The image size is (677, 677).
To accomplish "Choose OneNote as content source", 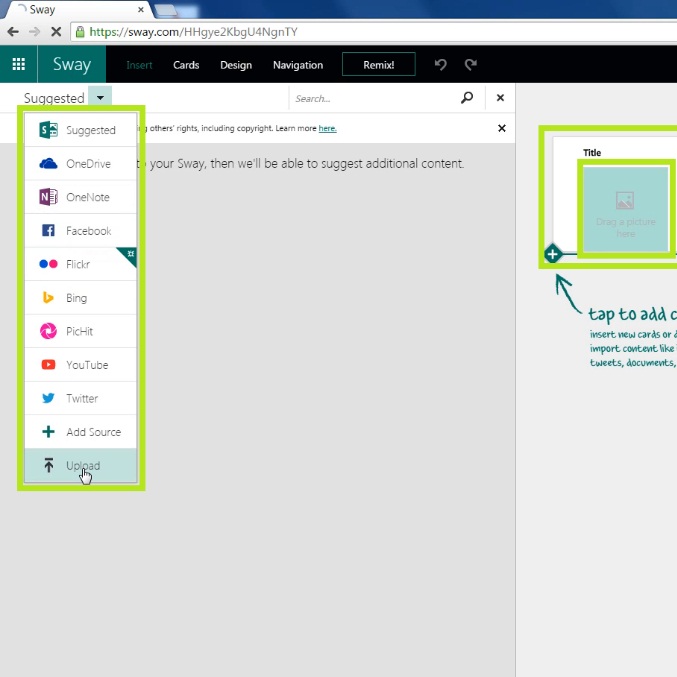I will tap(81, 197).
